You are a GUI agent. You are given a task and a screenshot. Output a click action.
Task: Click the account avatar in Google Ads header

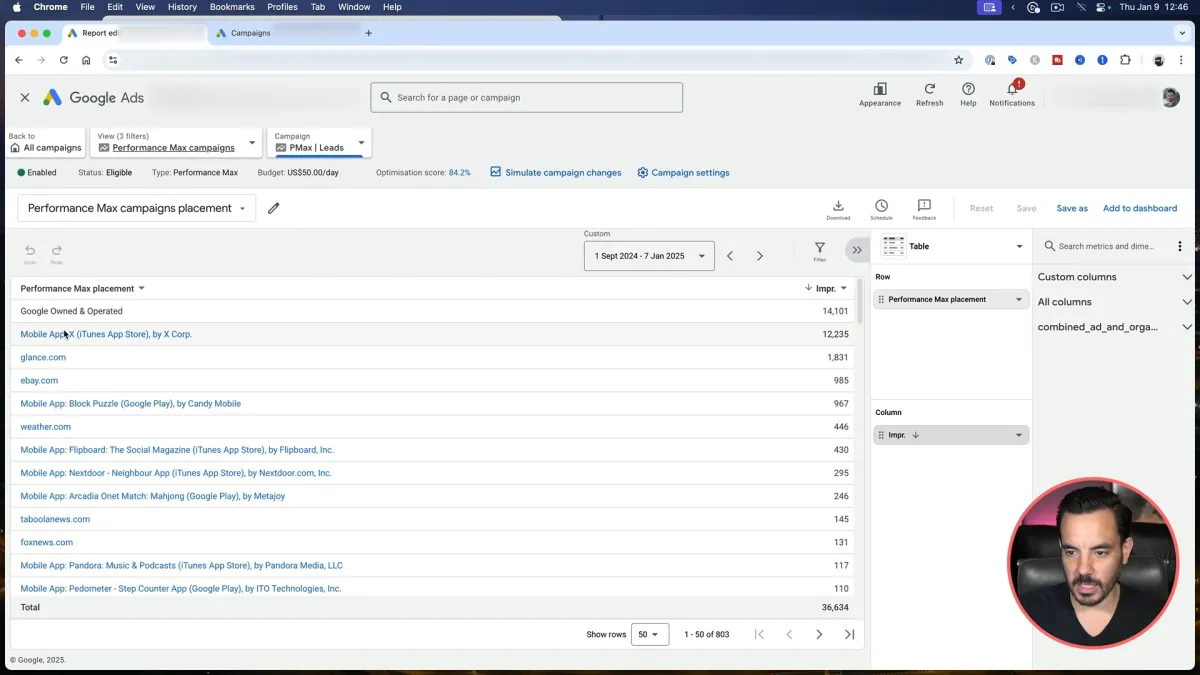[1170, 97]
